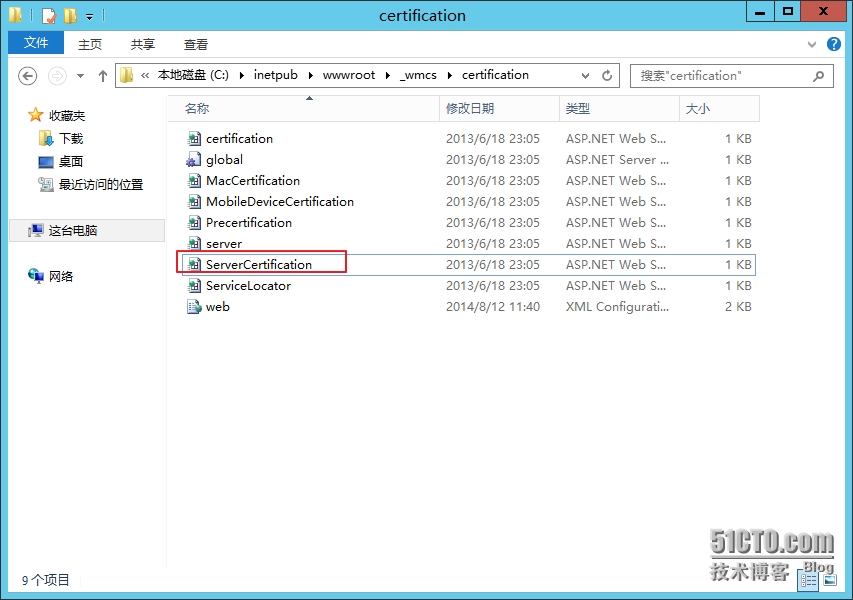The width and height of the screenshot is (853, 600).
Task: Open the recent locations dropdown arrow
Action: [x=80, y=76]
